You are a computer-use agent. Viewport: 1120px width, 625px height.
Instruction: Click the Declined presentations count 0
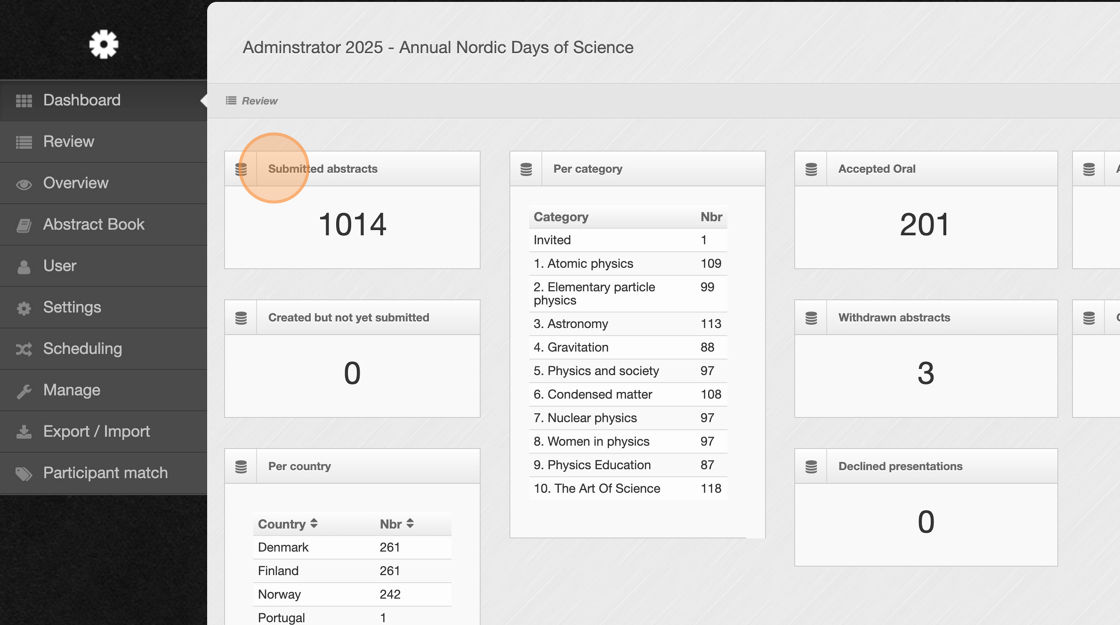926,522
